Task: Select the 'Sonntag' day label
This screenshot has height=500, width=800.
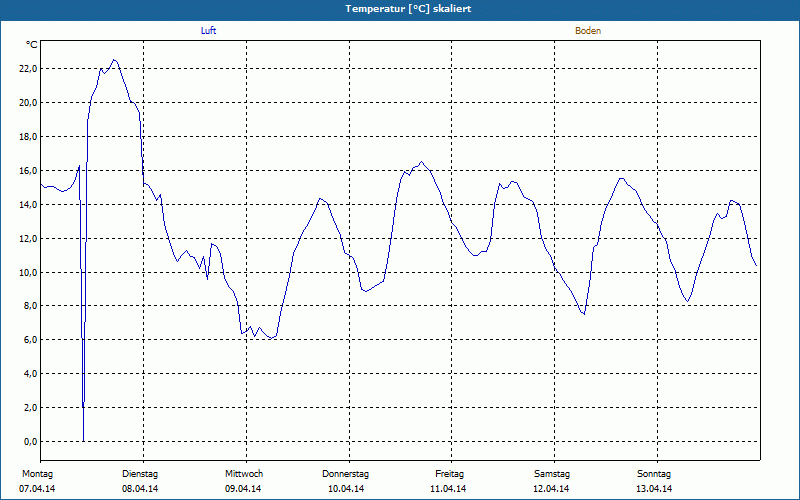Action: (x=654, y=474)
